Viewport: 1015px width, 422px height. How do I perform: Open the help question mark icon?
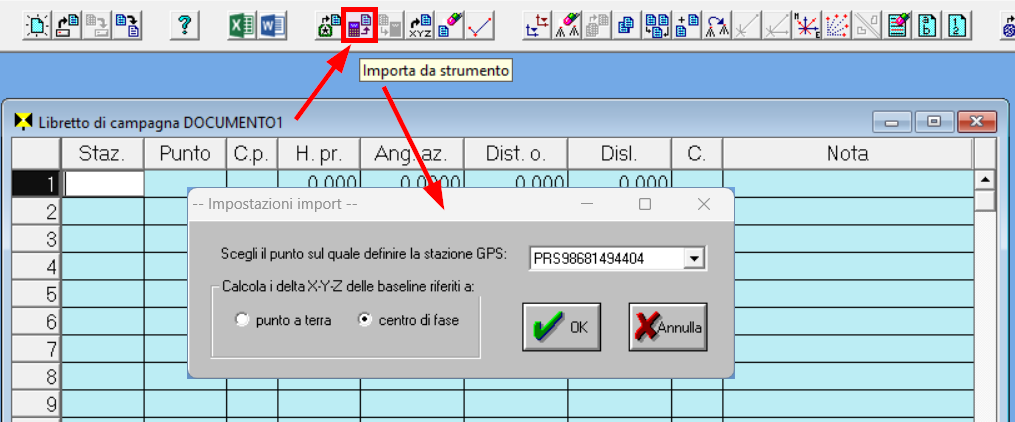(181, 26)
